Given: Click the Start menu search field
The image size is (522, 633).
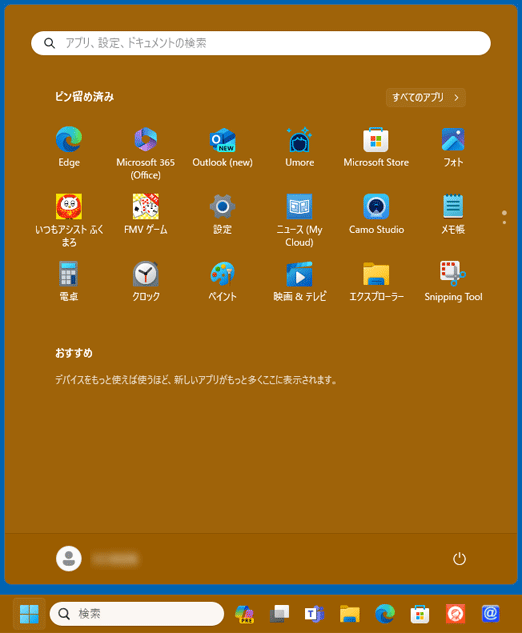Looking at the screenshot, I should [x=261, y=43].
